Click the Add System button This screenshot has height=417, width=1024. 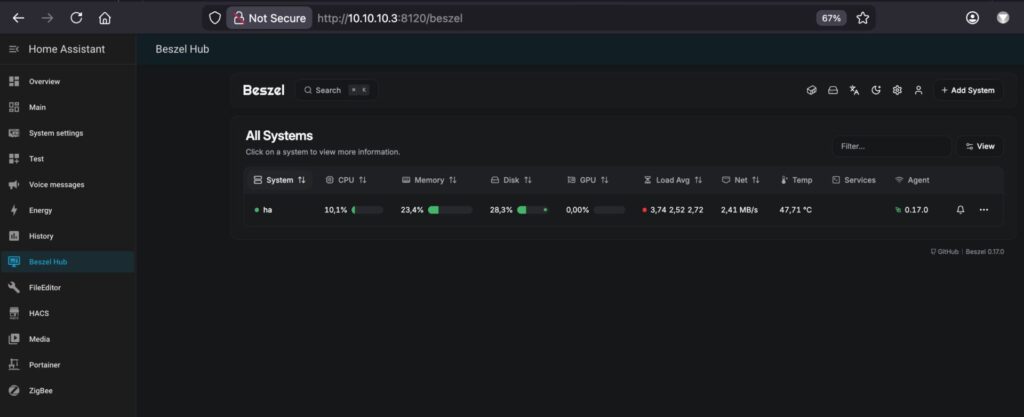(x=968, y=90)
